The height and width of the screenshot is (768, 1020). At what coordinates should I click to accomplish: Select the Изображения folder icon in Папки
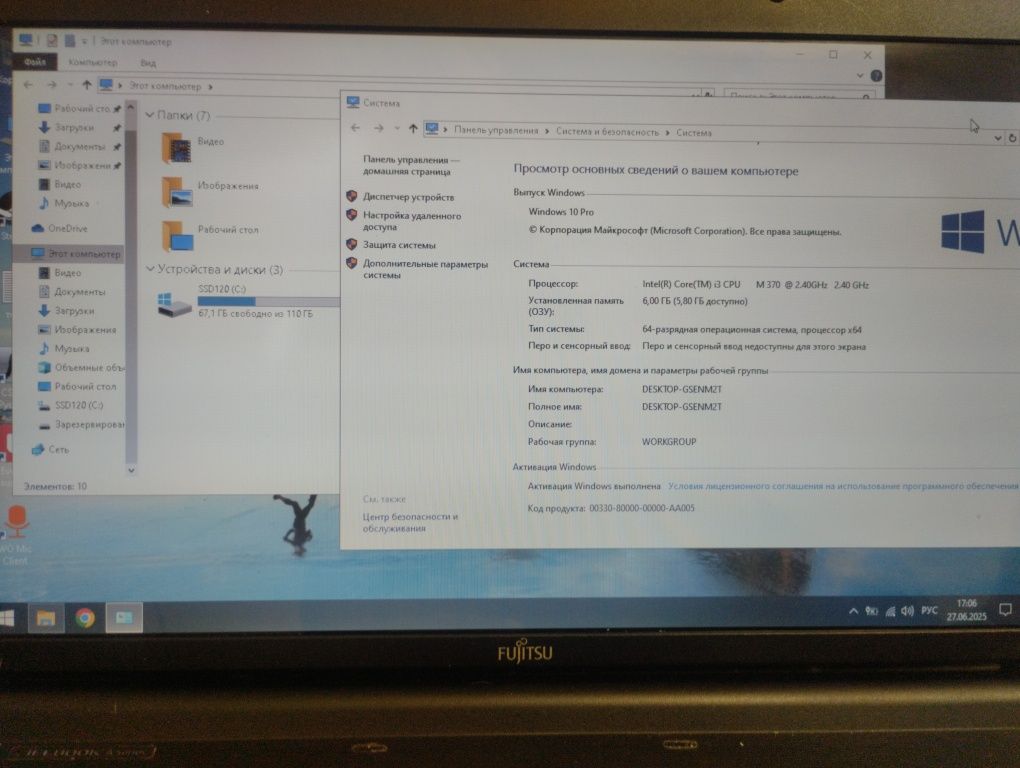178,192
